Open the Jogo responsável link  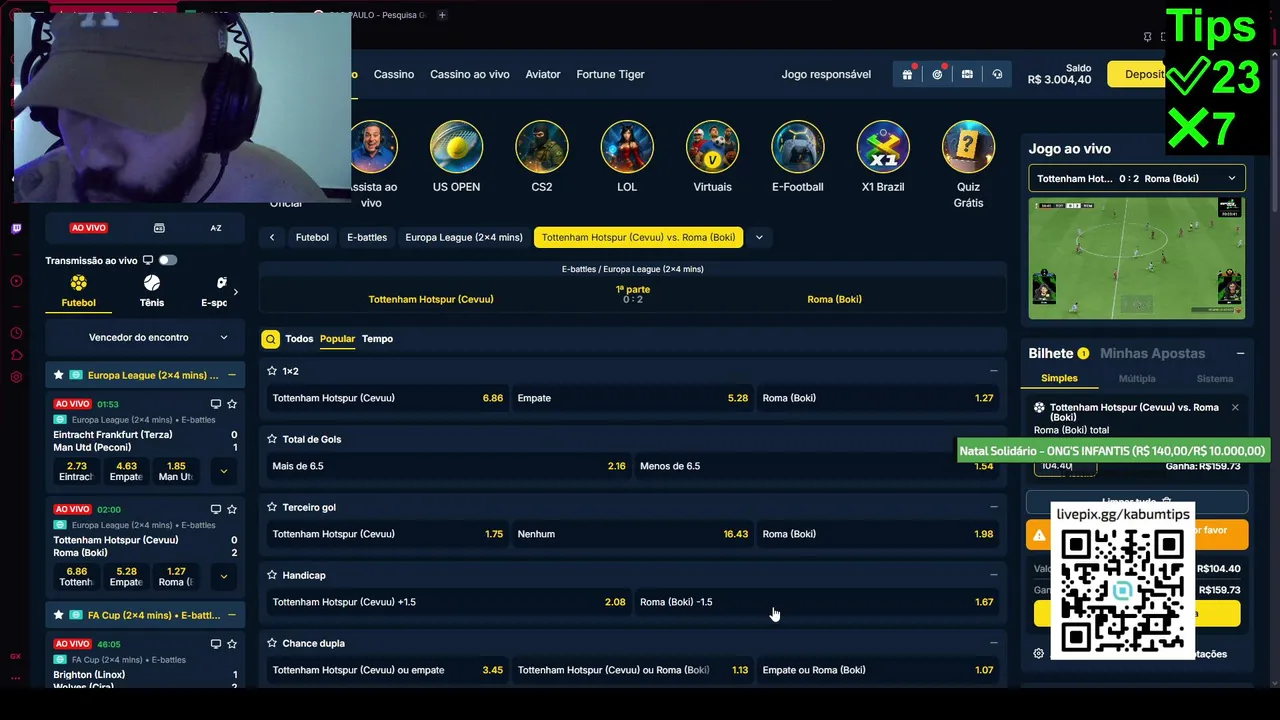click(x=826, y=74)
